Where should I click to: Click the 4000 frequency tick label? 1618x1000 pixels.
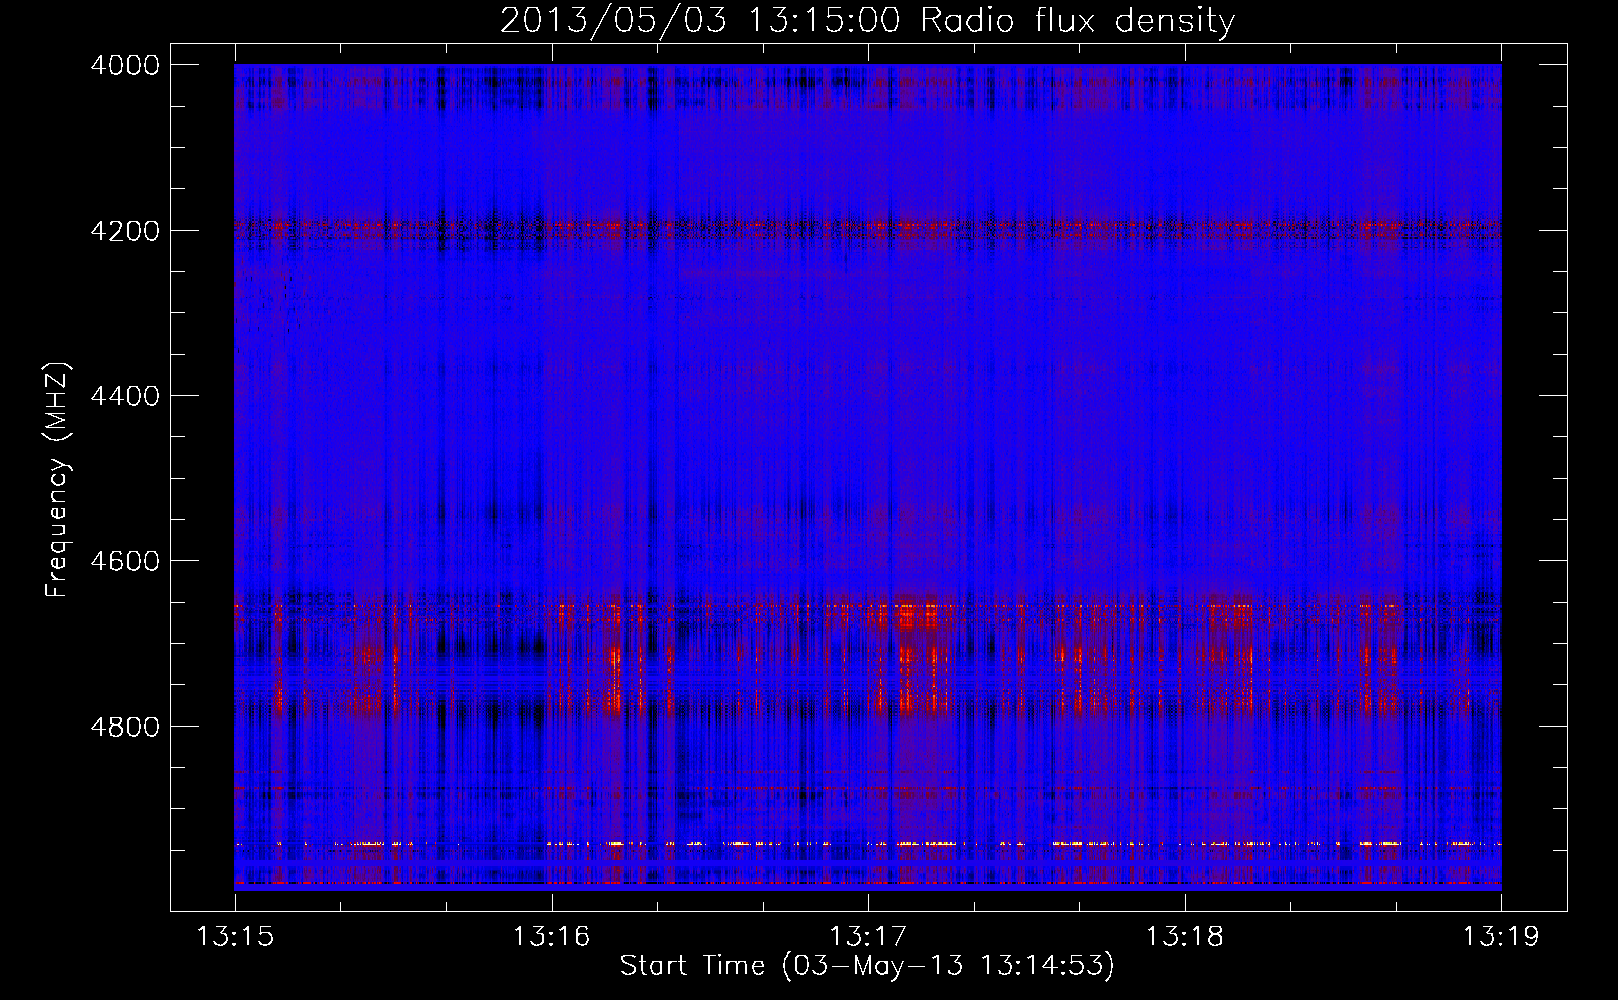point(125,65)
